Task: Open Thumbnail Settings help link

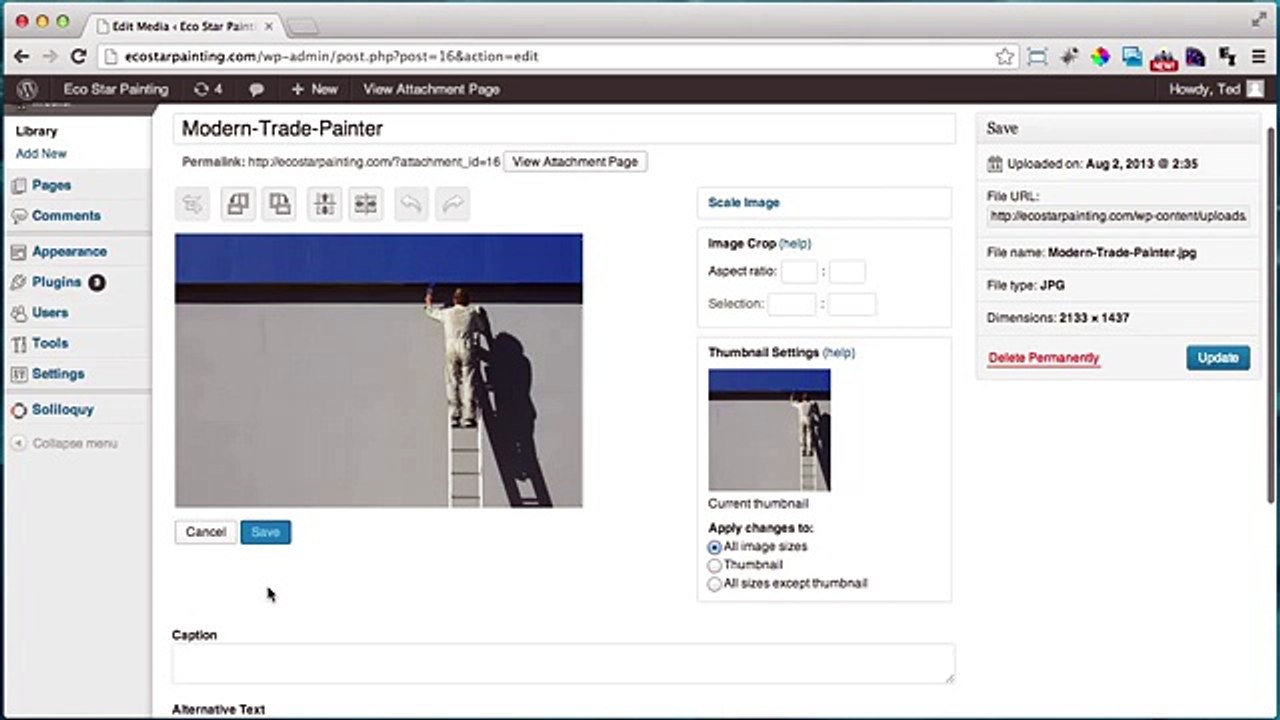Action: click(x=839, y=352)
